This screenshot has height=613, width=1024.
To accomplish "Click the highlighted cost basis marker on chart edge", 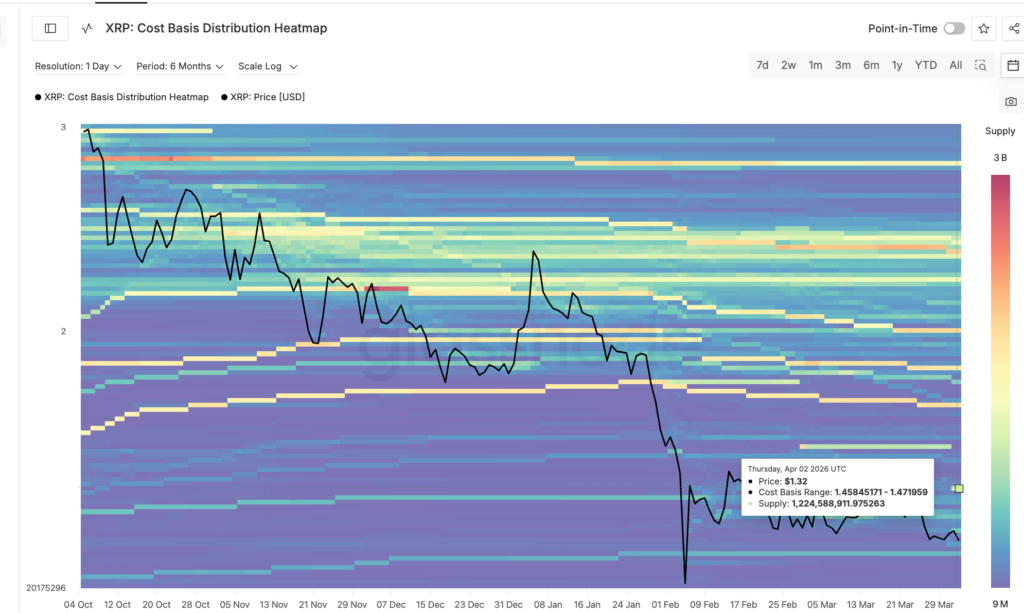I will [x=959, y=488].
